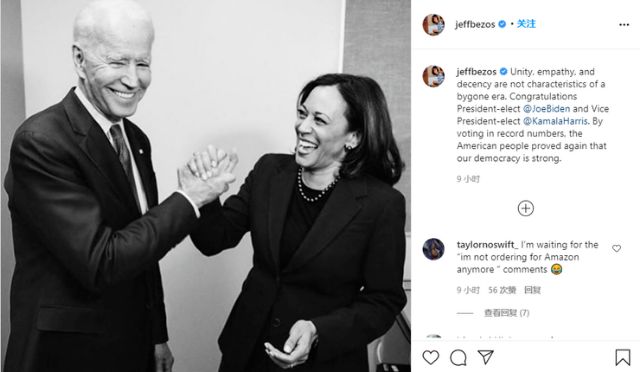Open the taylornoswift_ commenter profile name
Image resolution: width=640 pixels, height=372 pixels.
pos(487,245)
